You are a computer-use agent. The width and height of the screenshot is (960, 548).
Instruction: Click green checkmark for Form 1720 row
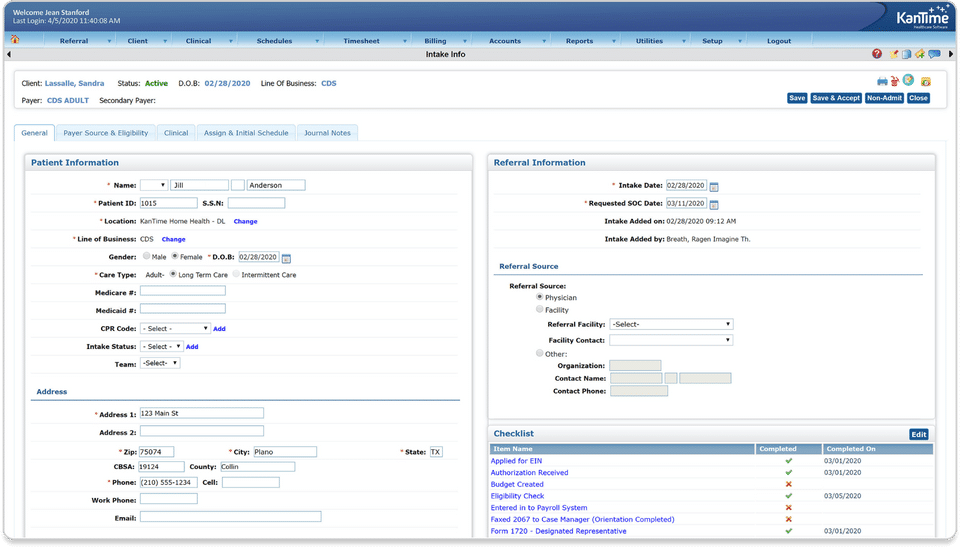[x=789, y=531]
